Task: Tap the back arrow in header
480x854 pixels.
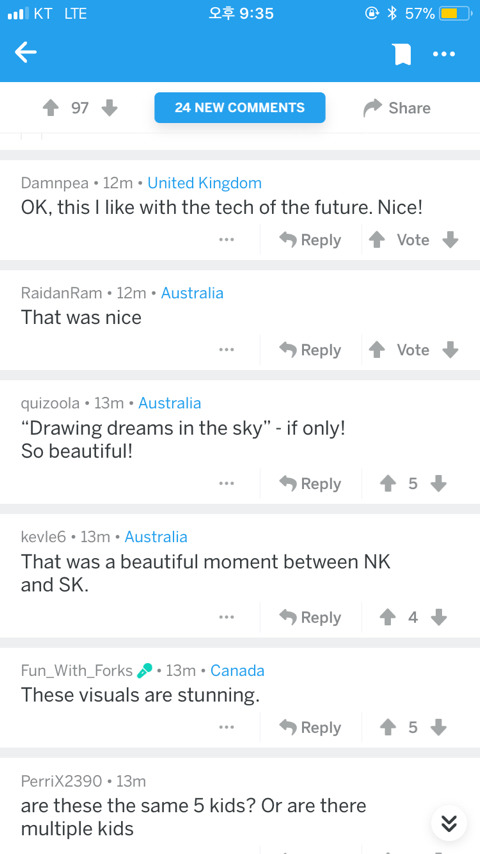Action: point(26,53)
